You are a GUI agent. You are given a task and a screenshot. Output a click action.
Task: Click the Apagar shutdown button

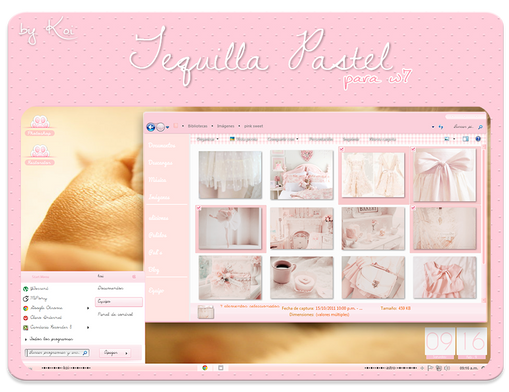point(111,353)
